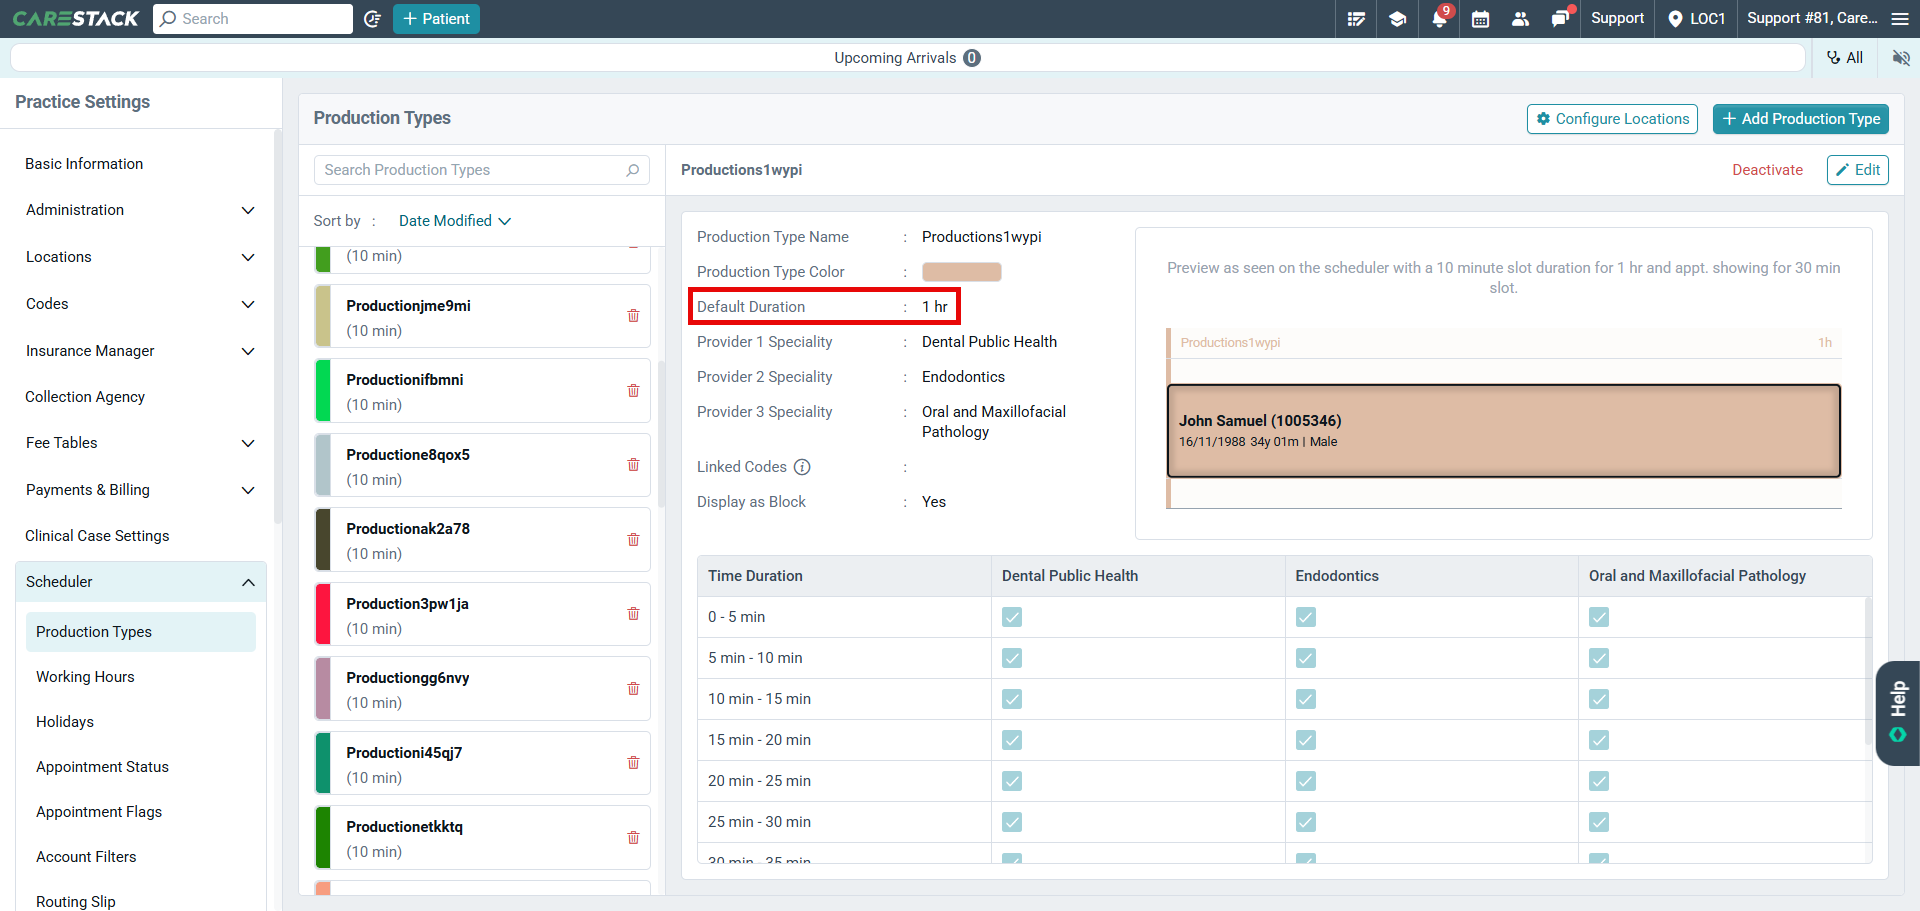Image resolution: width=1920 pixels, height=911 pixels.
Task: Open the graduation cap training icon
Action: point(1398,19)
